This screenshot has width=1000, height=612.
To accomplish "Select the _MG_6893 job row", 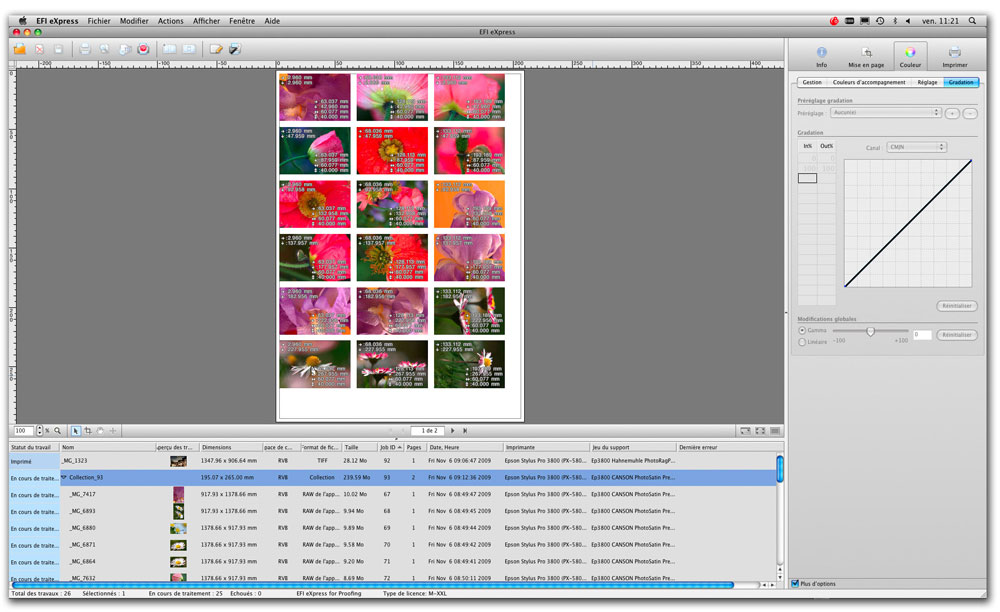I will 393,511.
